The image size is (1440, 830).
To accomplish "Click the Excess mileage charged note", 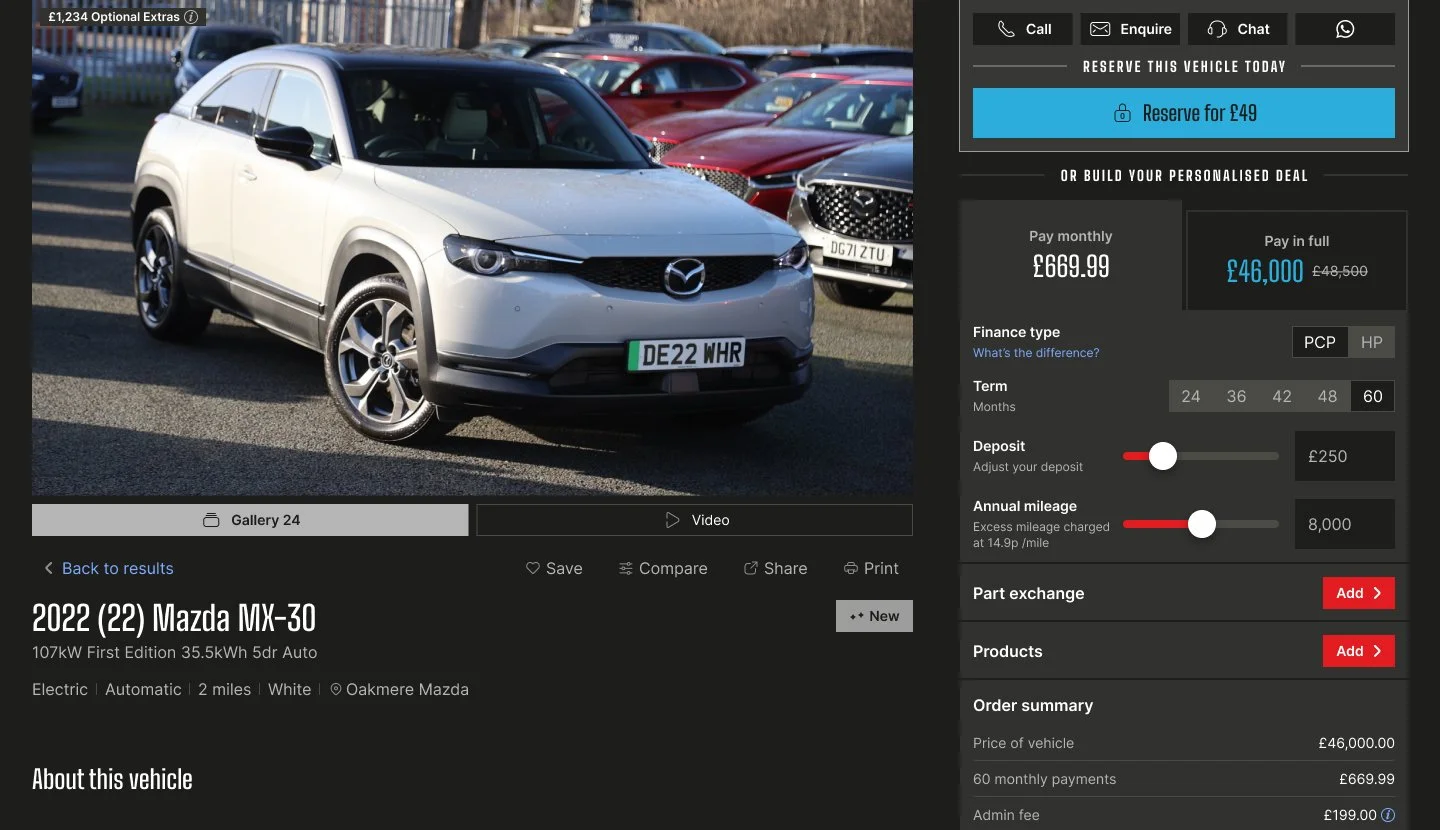I will click(1041, 534).
